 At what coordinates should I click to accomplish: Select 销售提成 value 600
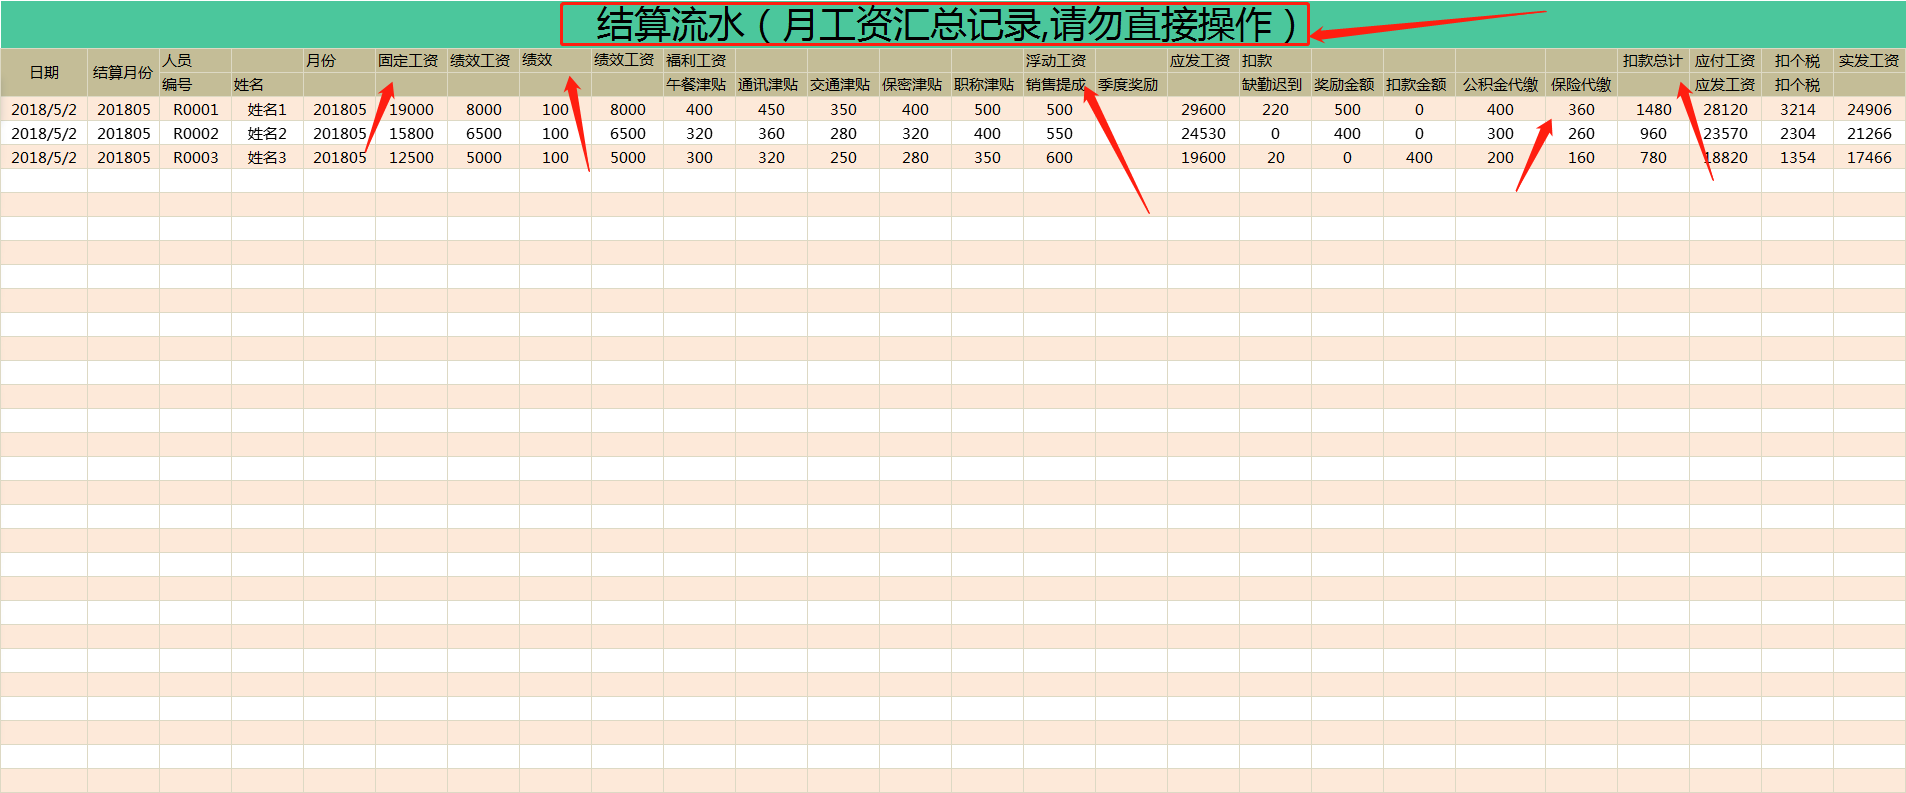1059,157
